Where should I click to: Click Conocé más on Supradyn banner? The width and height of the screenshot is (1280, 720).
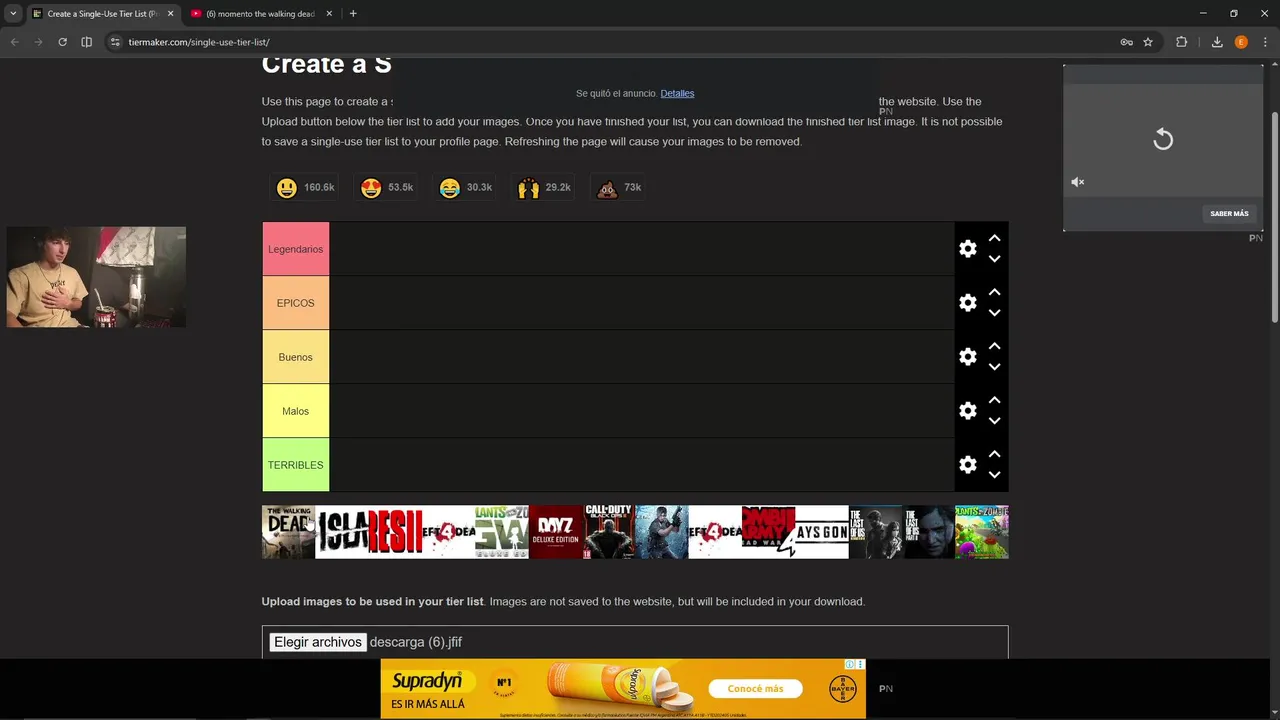click(x=755, y=689)
